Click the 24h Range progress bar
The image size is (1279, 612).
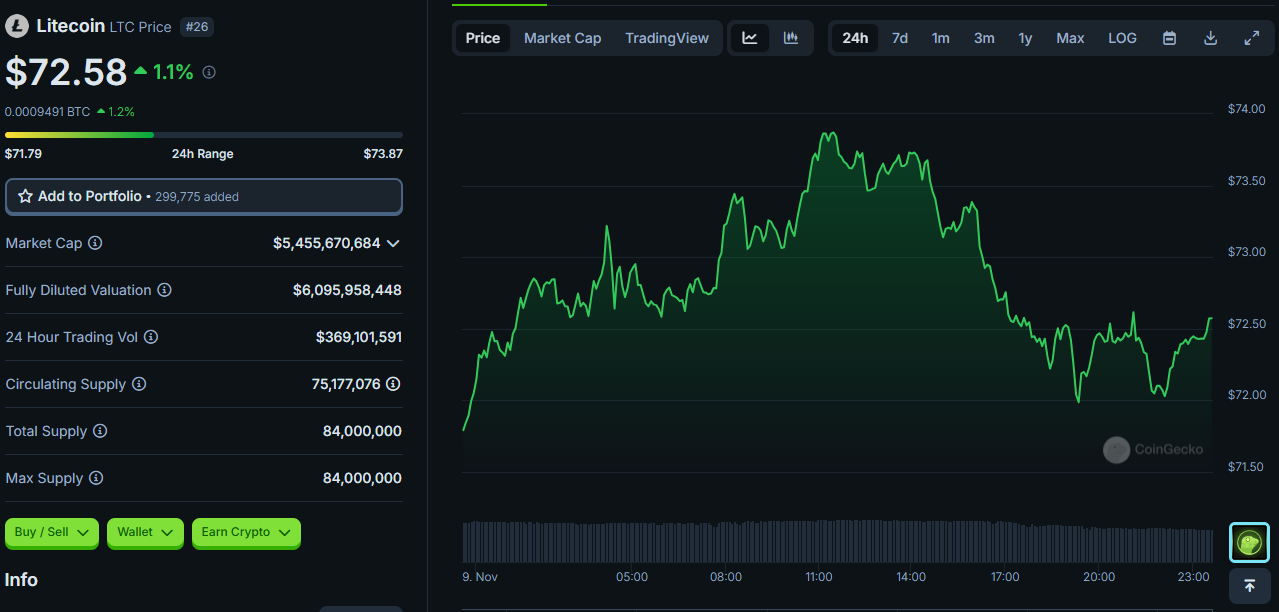click(204, 135)
